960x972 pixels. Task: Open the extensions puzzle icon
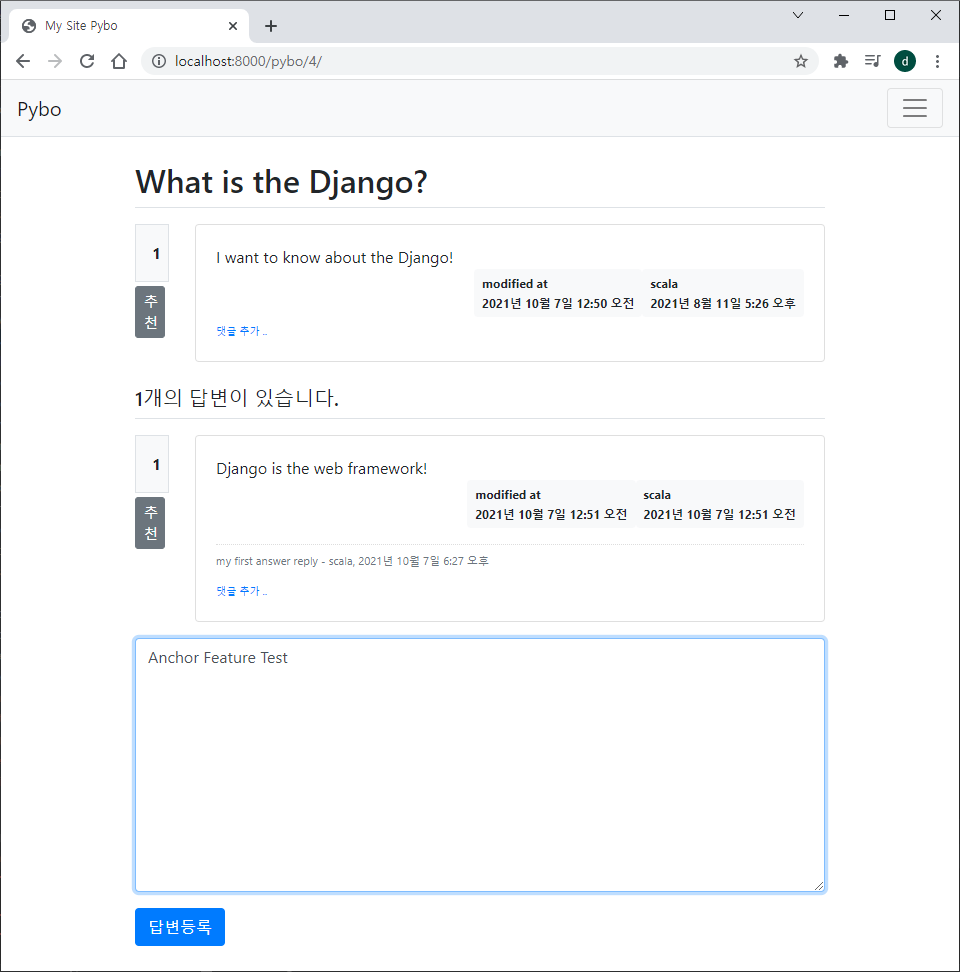point(840,61)
